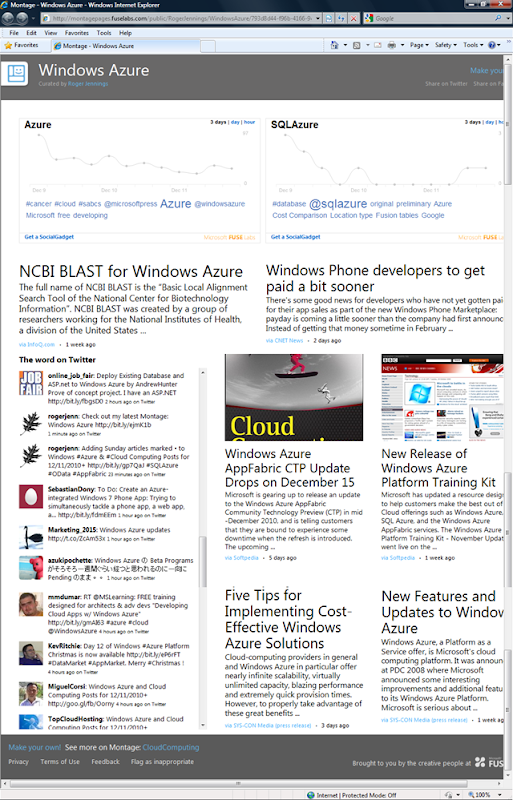
Task: Click the New Tab button
Action: 208,46
